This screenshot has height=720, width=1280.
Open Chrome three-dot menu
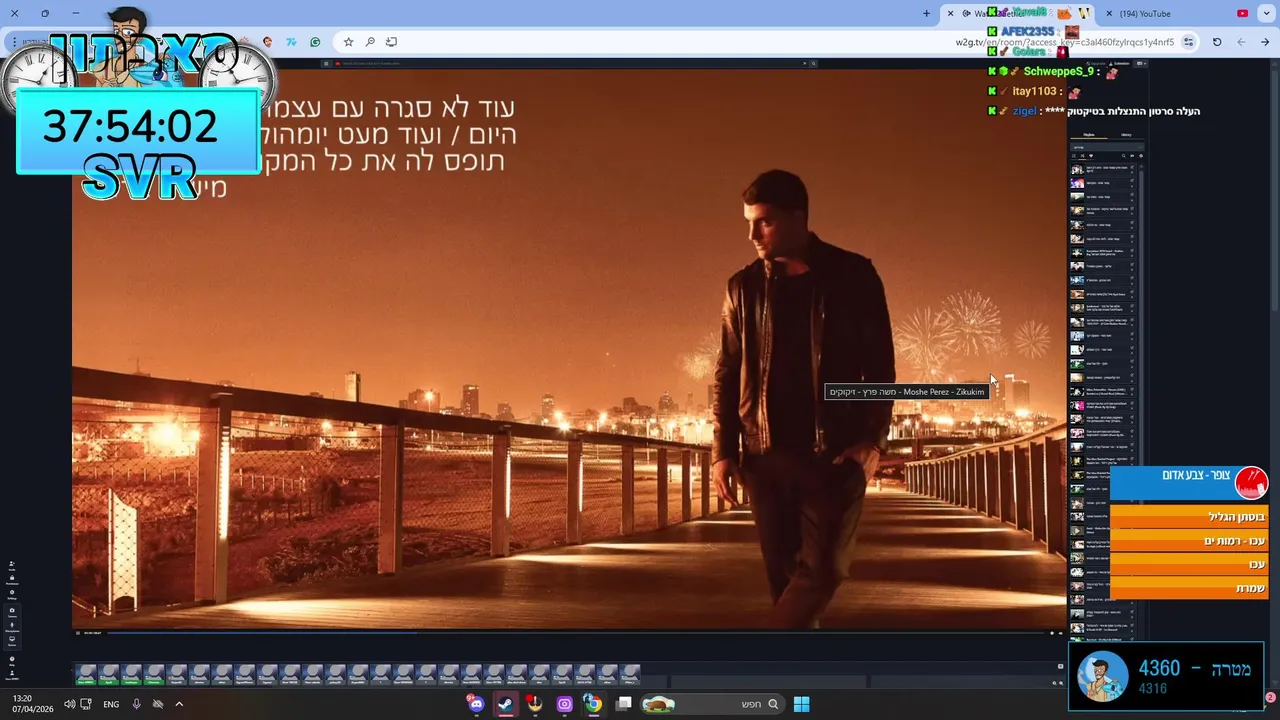click(x=14, y=42)
